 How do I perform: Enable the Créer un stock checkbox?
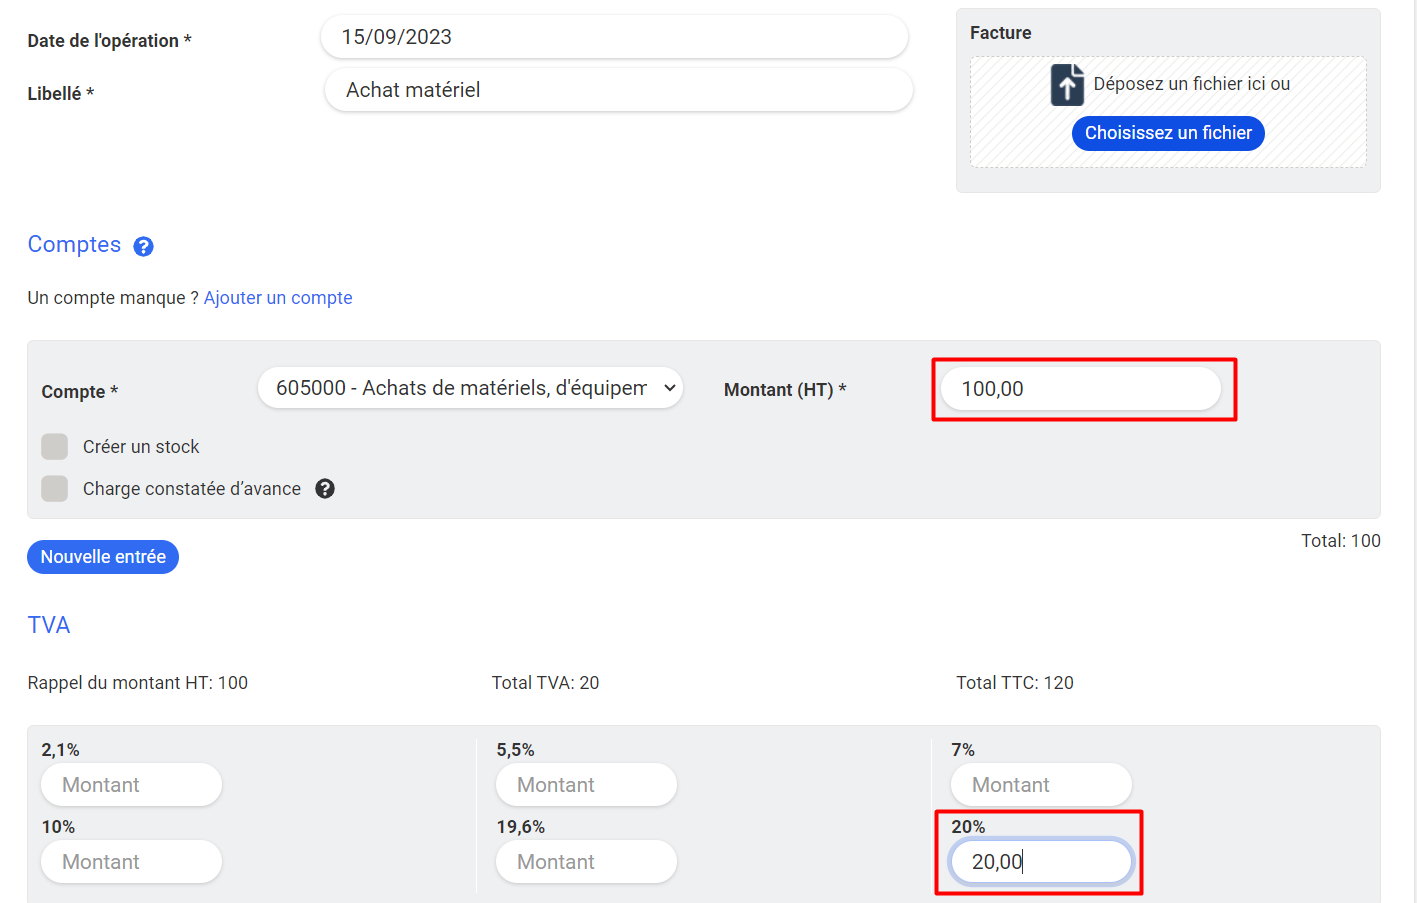click(x=55, y=447)
